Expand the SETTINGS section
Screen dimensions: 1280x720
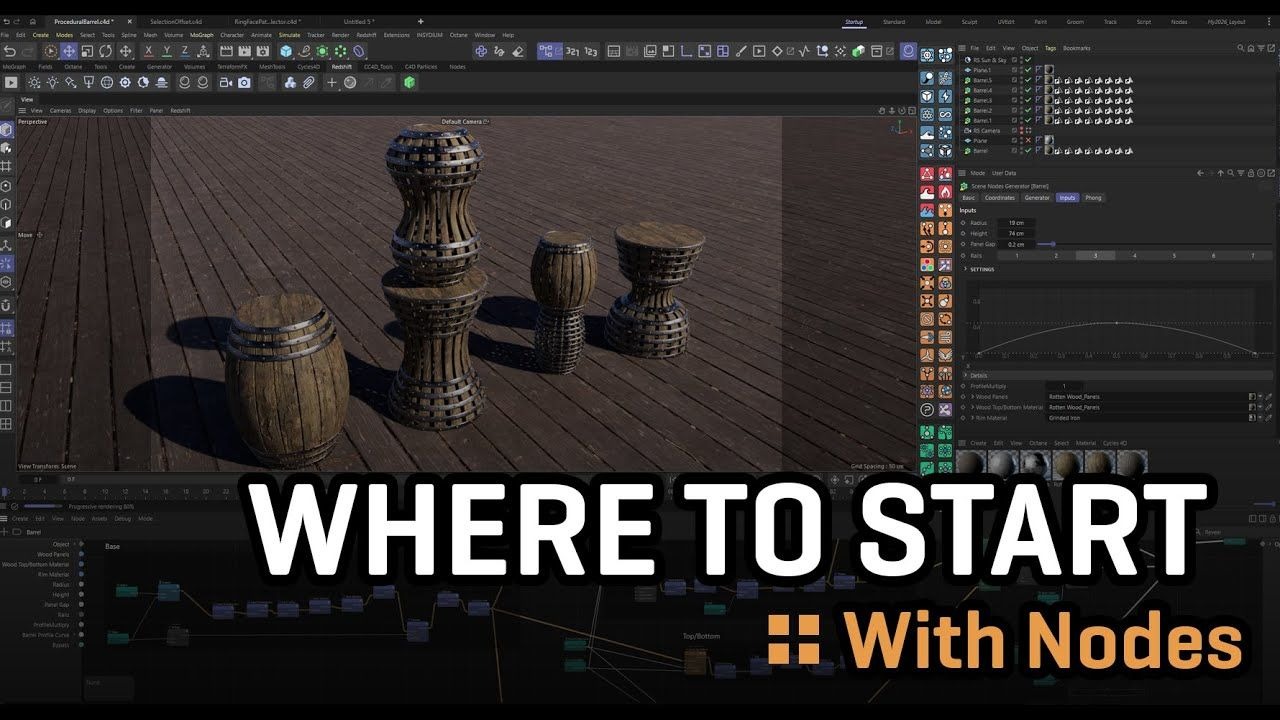point(965,269)
